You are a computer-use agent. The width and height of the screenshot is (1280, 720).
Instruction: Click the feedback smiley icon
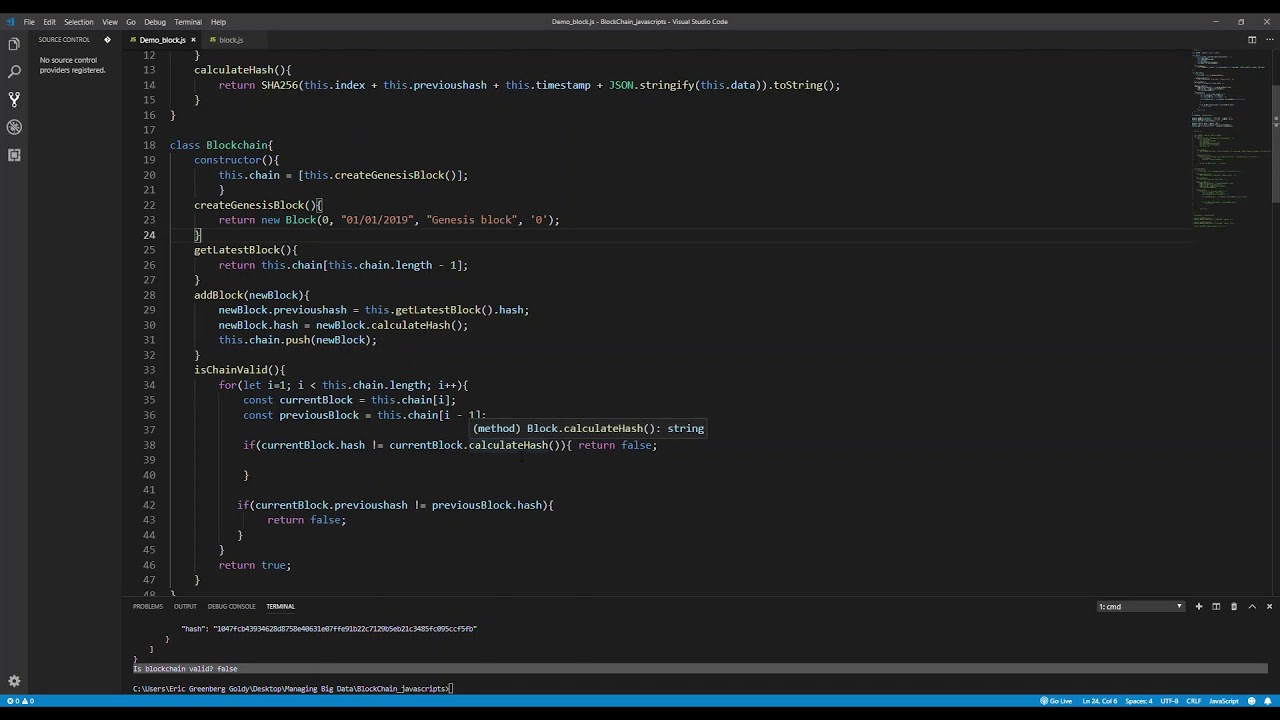click(1251, 701)
